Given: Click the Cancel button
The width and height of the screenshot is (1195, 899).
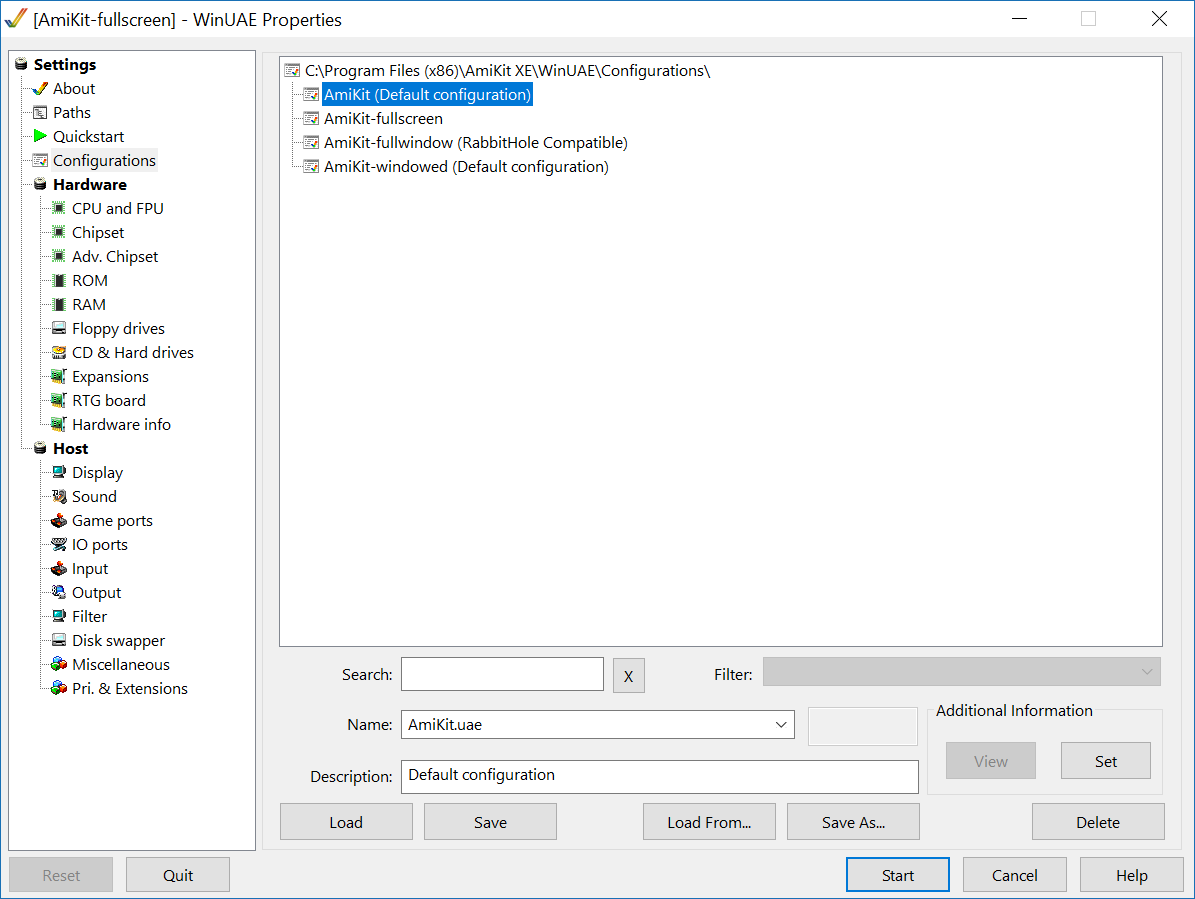Looking at the screenshot, I should (1014, 875).
